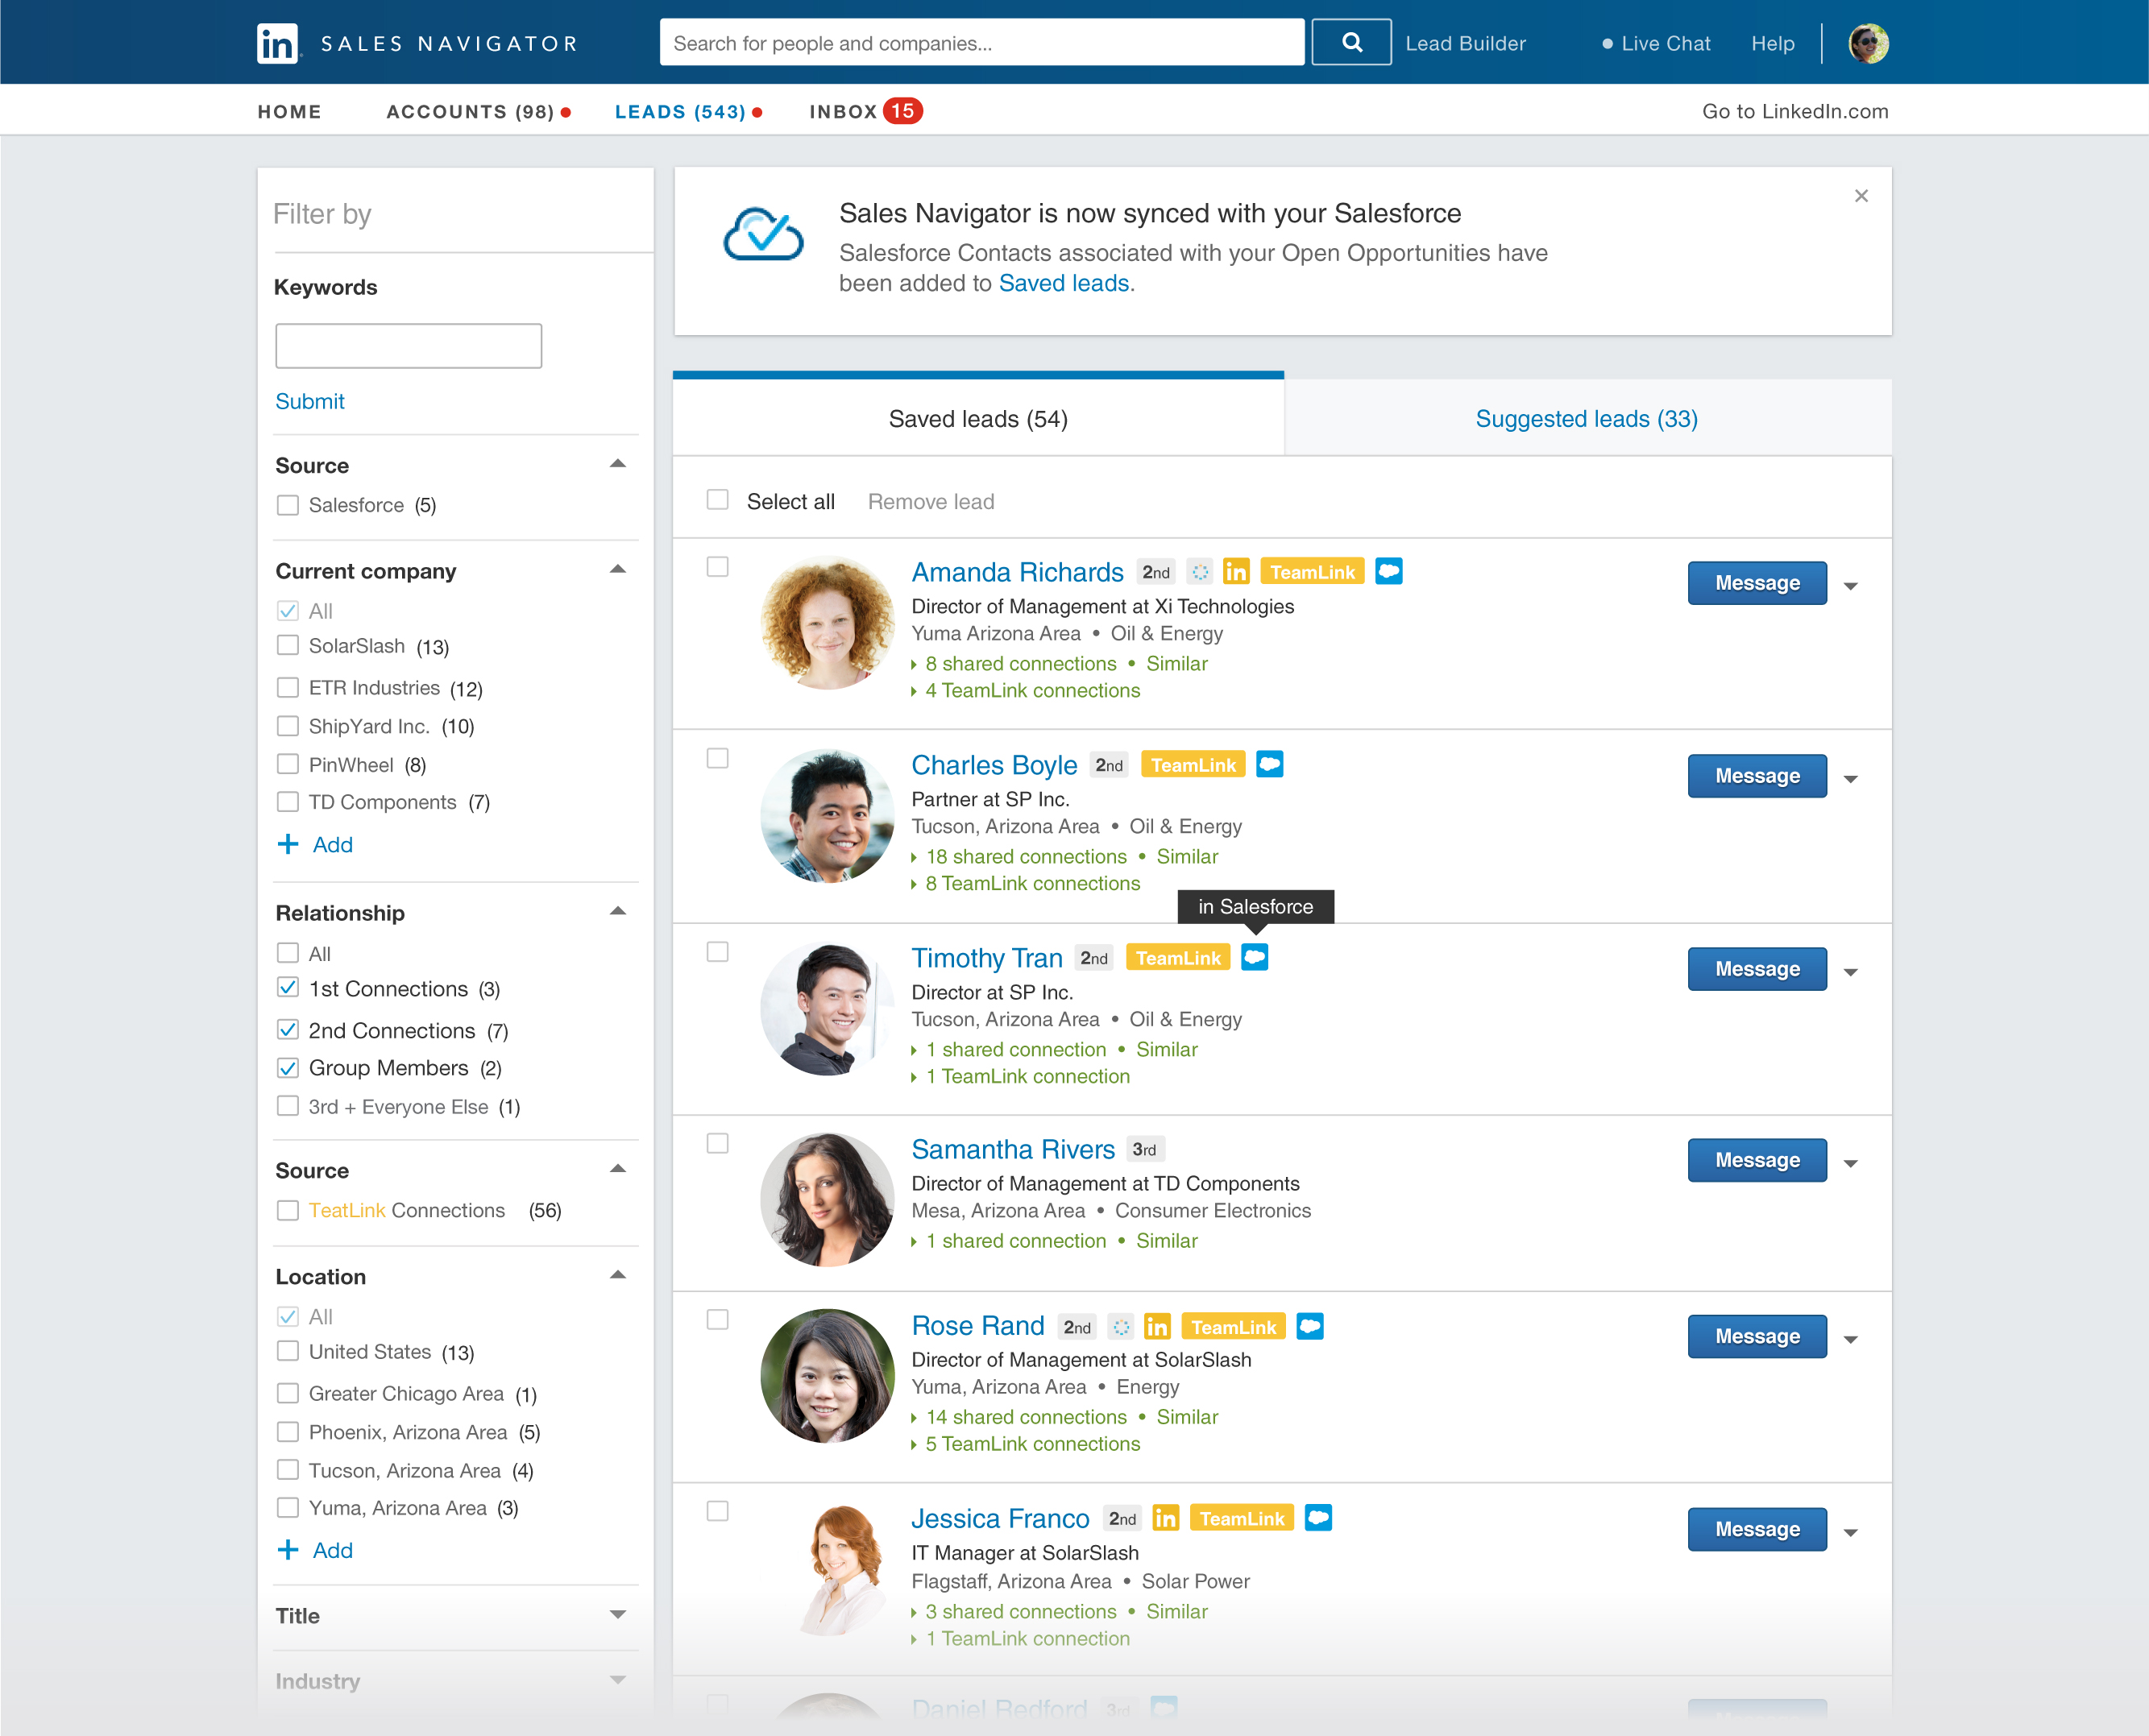
Task: Check the TeatLink Connections filter
Action: (x=288, y=1211)
